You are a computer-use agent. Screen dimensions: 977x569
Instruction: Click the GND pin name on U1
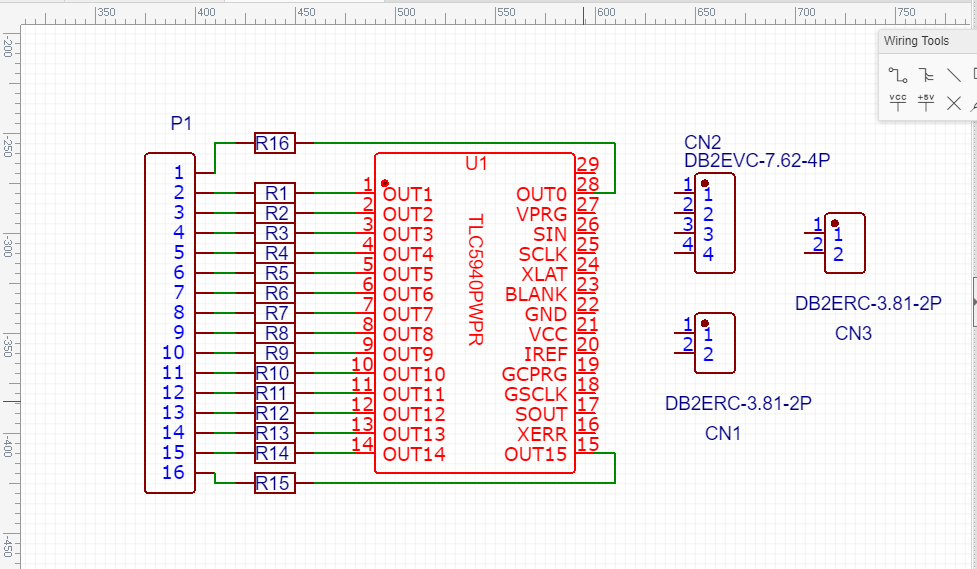pos(546,314)
